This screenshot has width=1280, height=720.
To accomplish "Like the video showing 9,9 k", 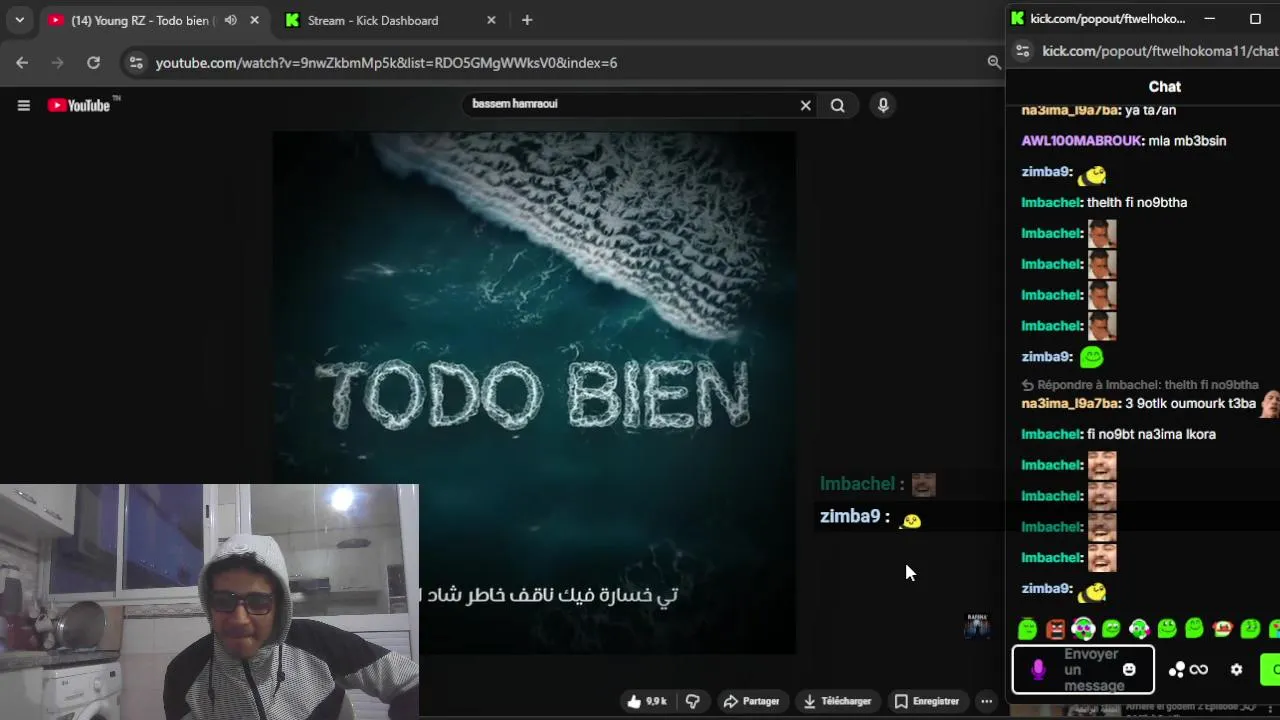I will tap(647, 701).
